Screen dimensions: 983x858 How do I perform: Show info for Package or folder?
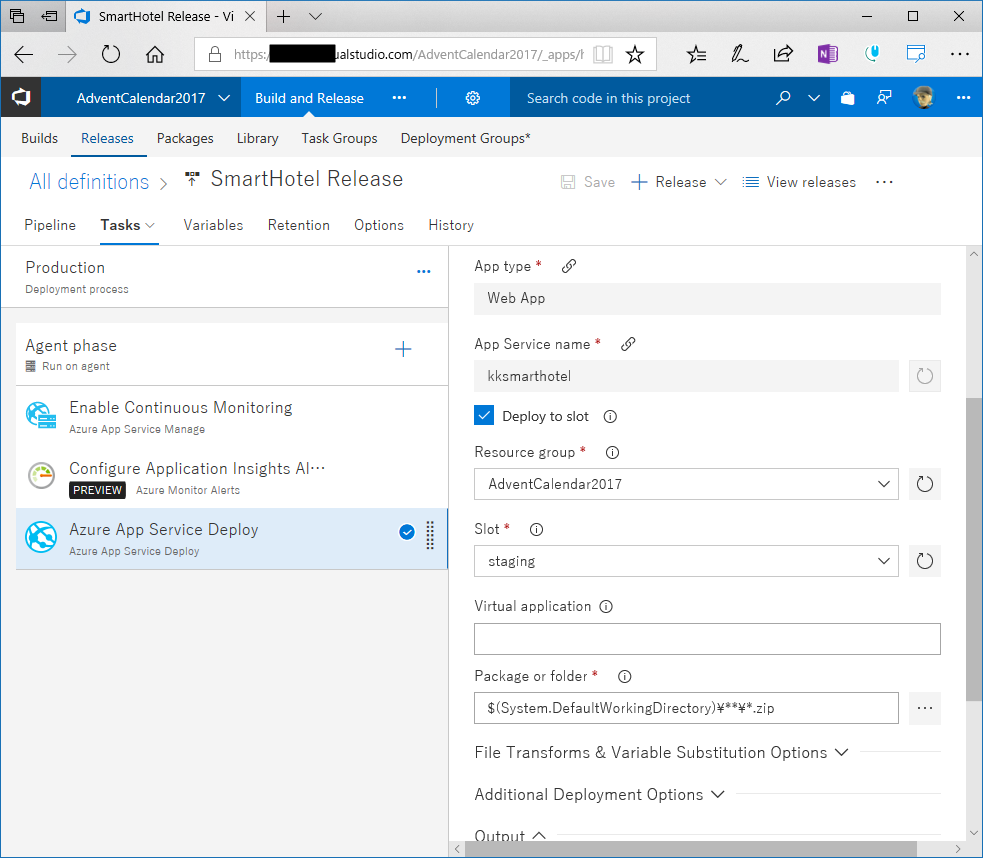(x=624, y=677)
